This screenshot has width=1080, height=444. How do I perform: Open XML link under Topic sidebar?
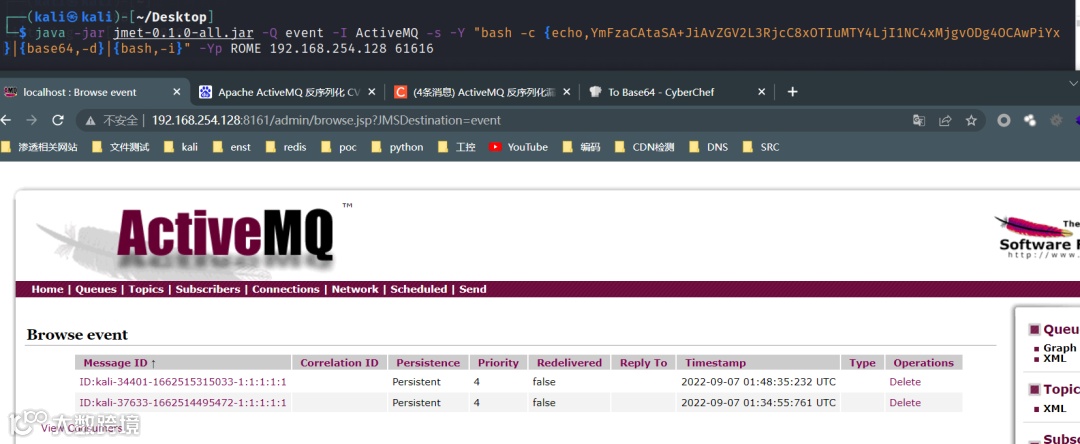point(1055,409)
